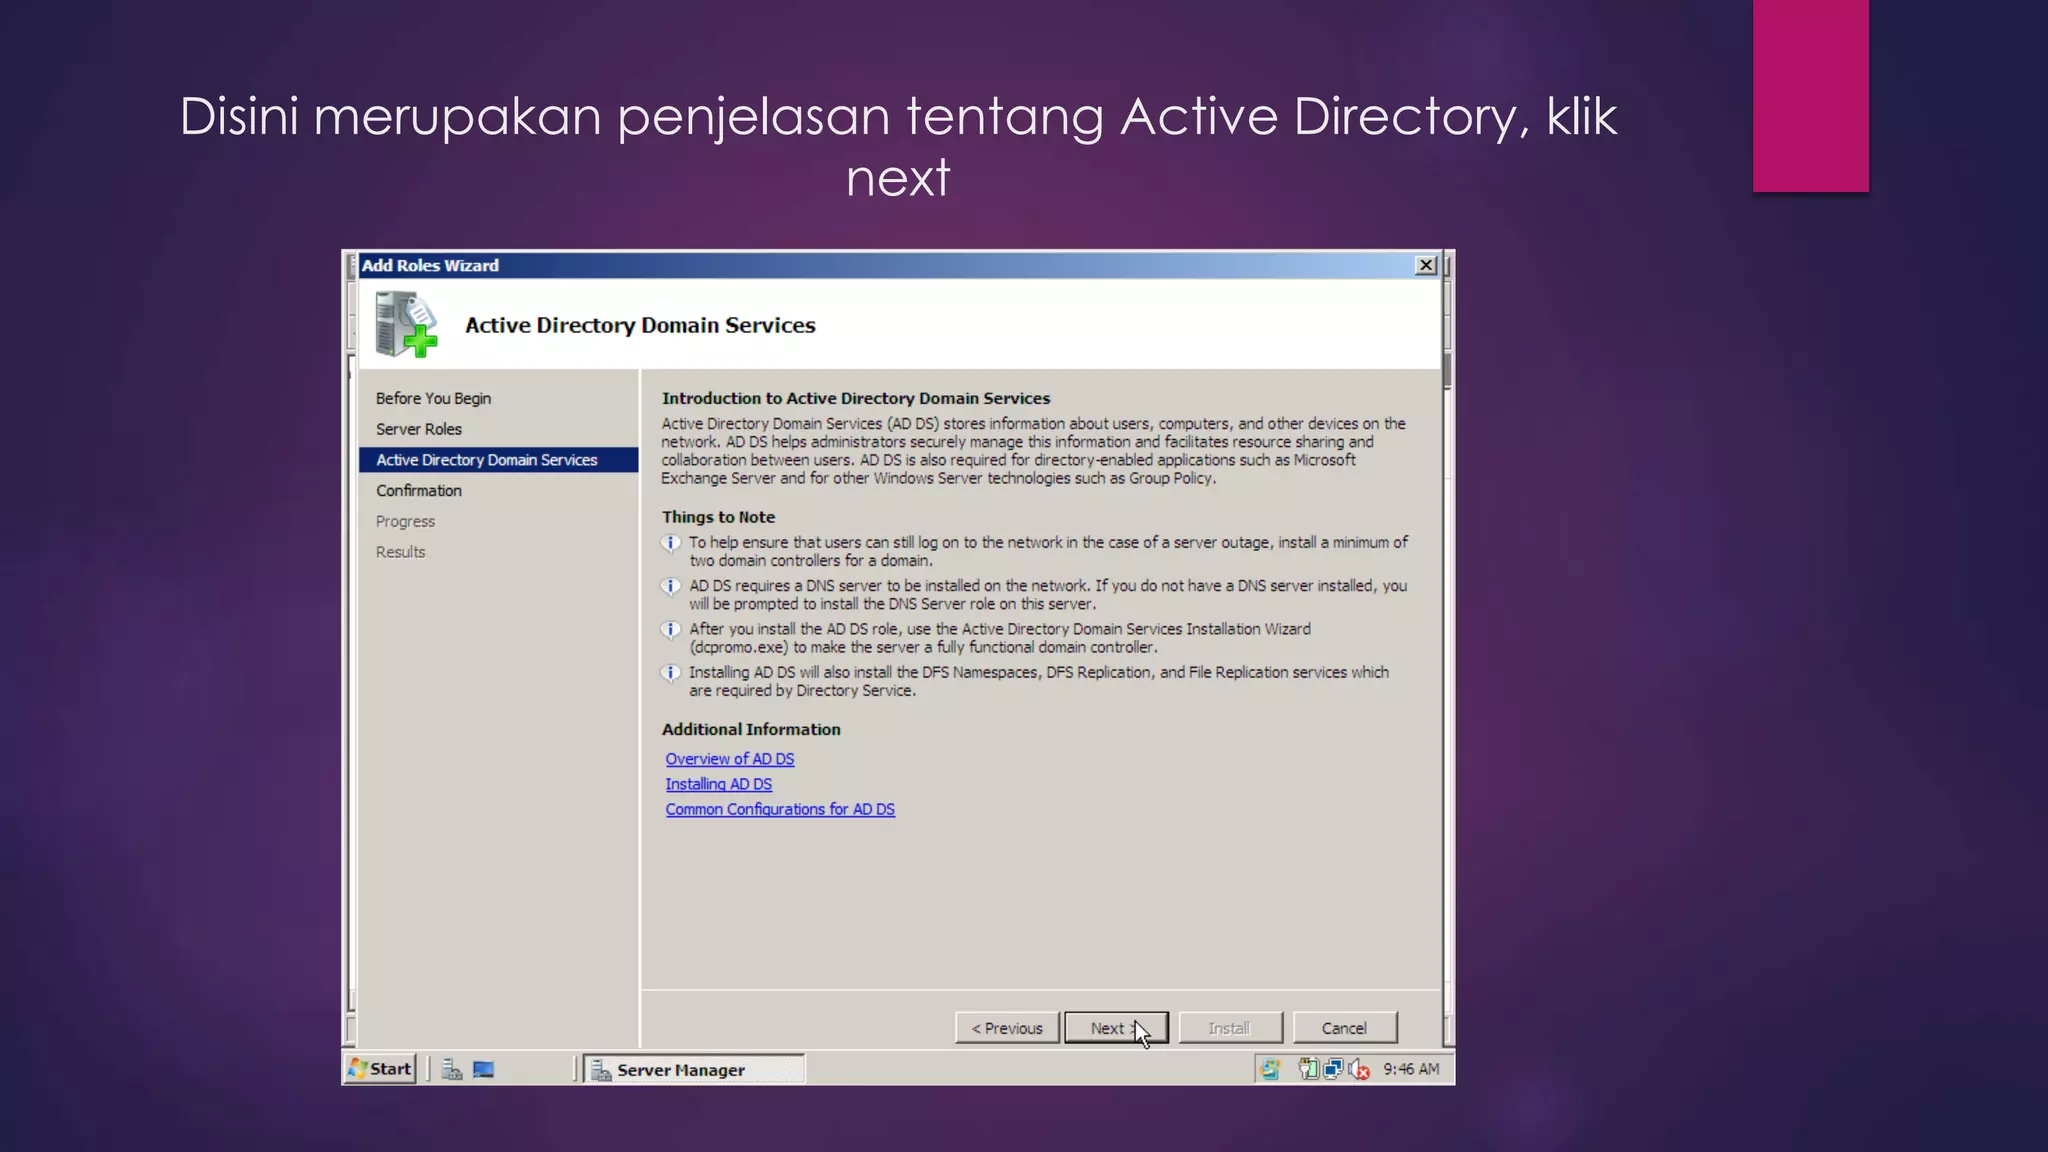
Task: Close the Add Roles Wizard window
Action: coord(1426,265)
